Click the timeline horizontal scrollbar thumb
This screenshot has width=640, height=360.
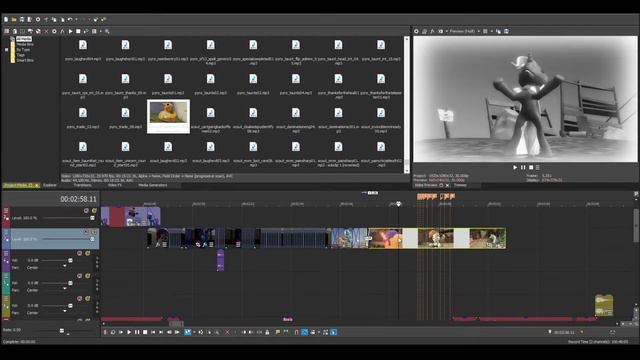coord(176,324)
